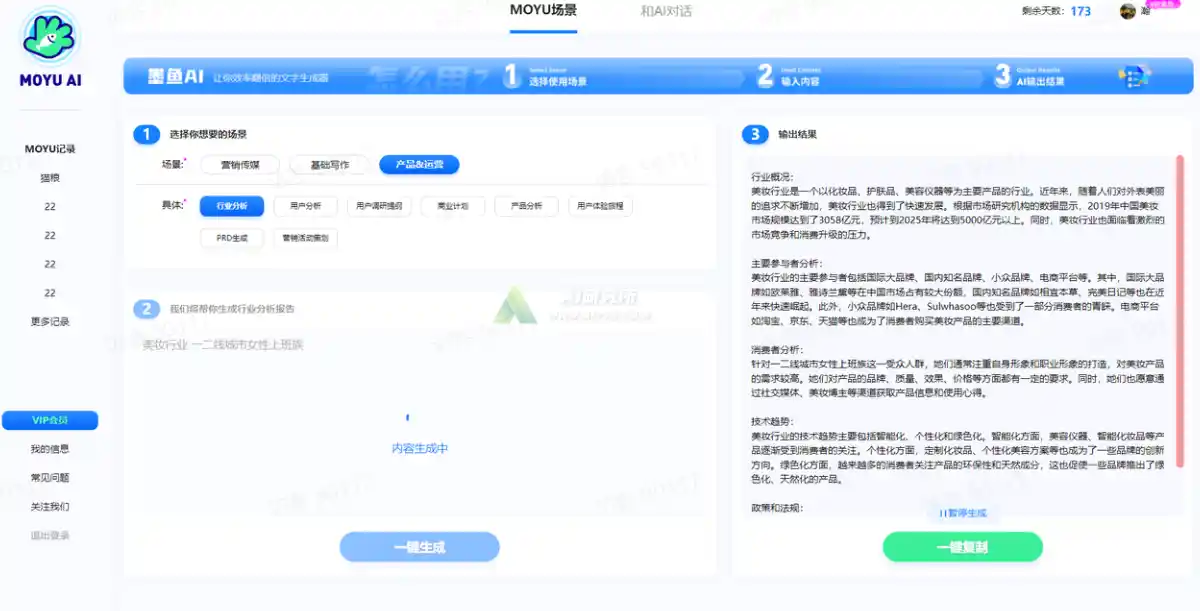Choose the PRD生成 option
The image size is (1200, 611).
pos(232,238)
